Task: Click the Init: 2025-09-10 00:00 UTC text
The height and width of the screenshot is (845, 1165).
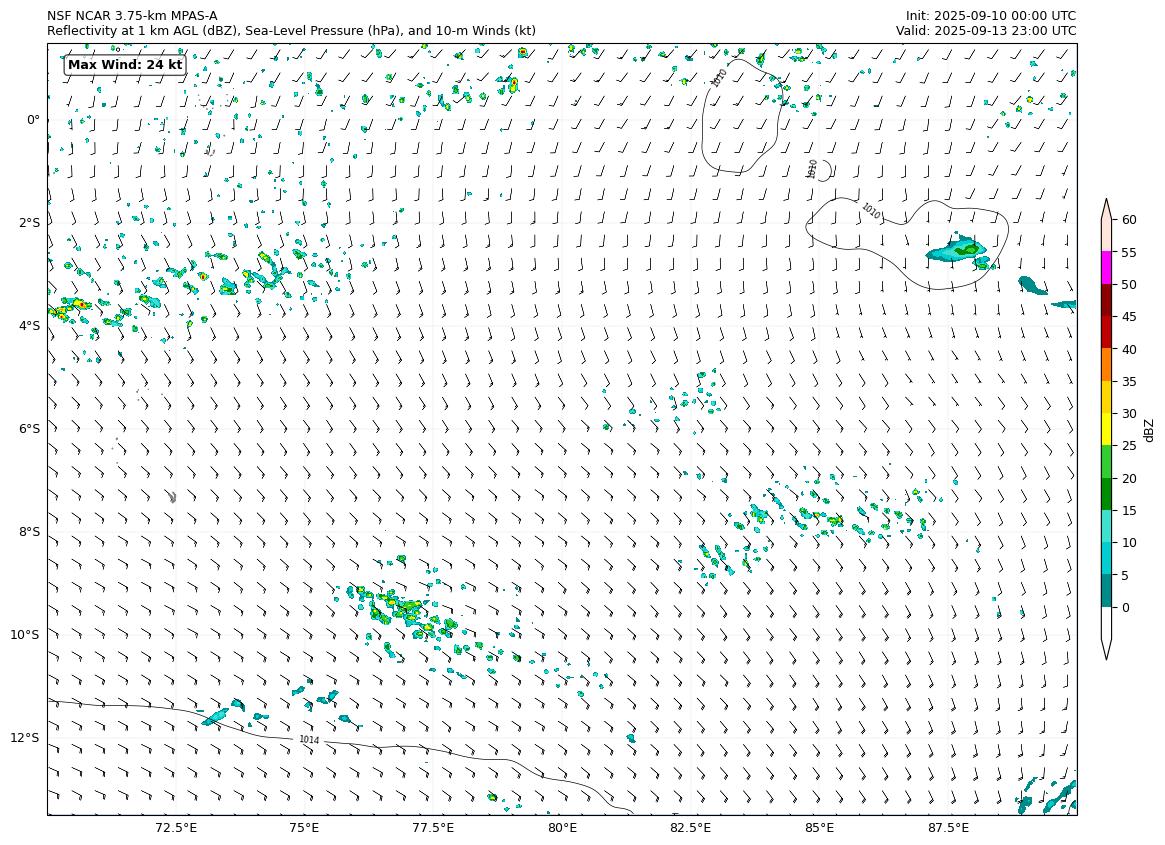Action: click(x=990, y=16)
